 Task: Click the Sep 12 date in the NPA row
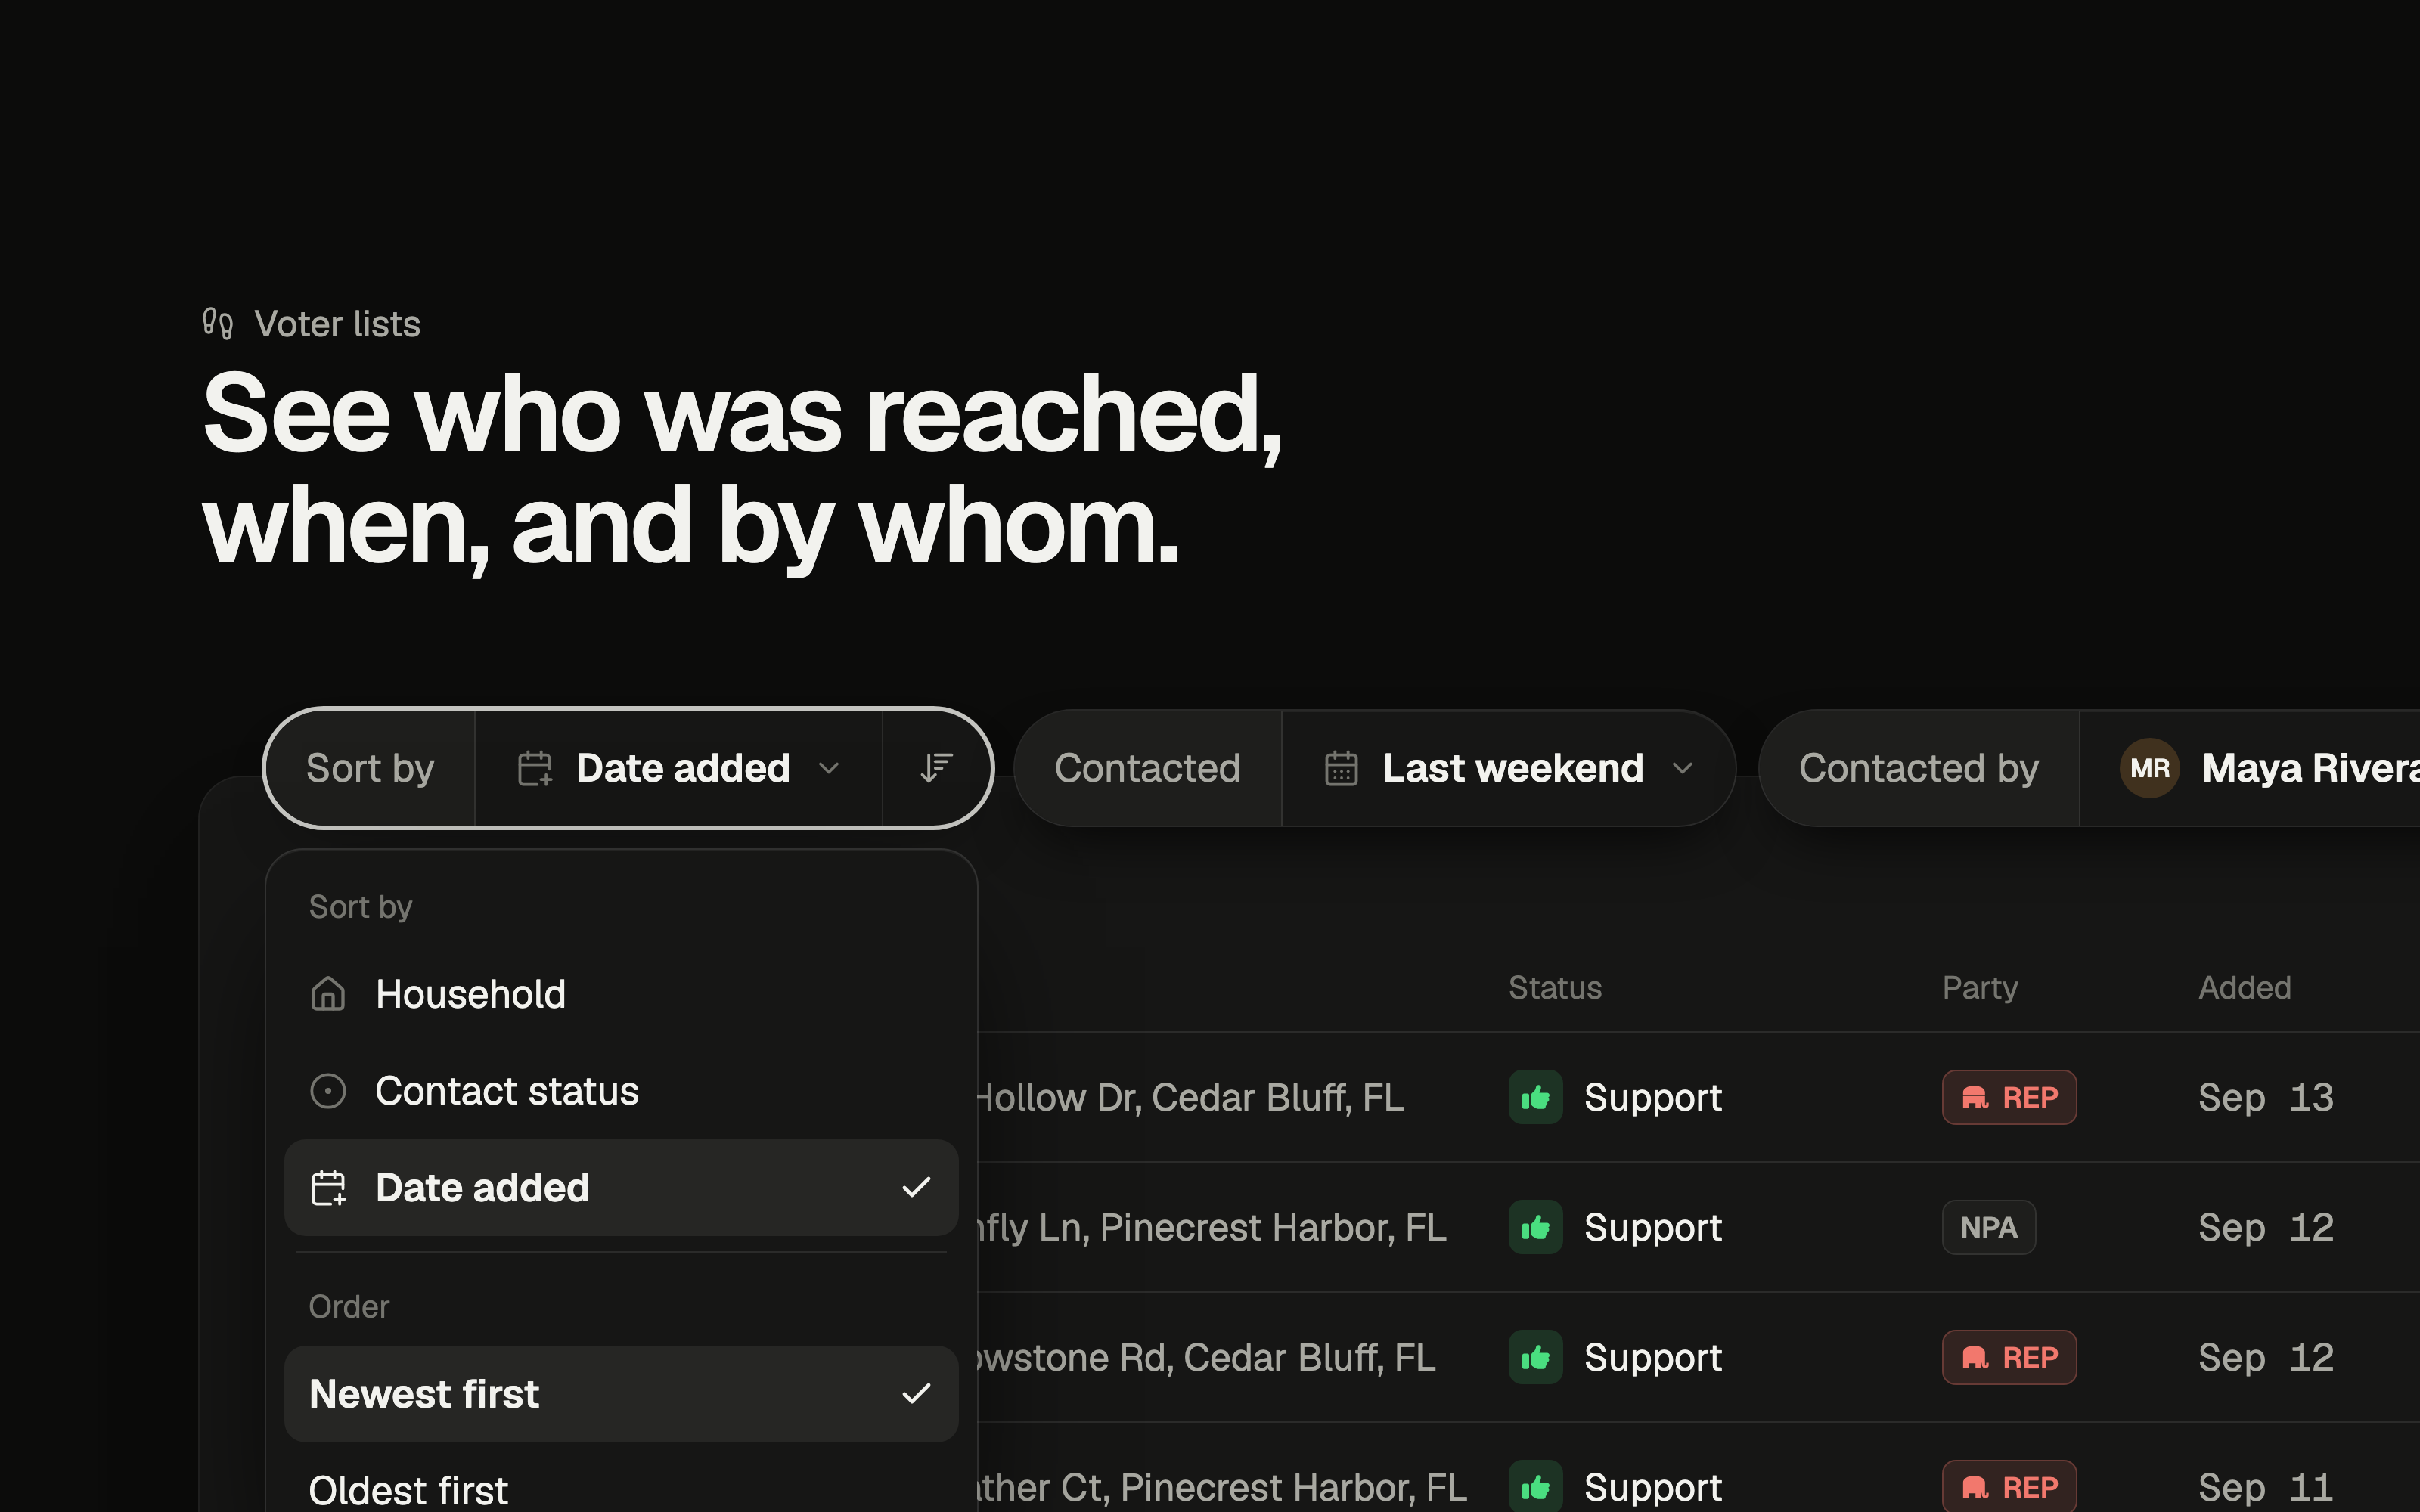point(2266,1227)
